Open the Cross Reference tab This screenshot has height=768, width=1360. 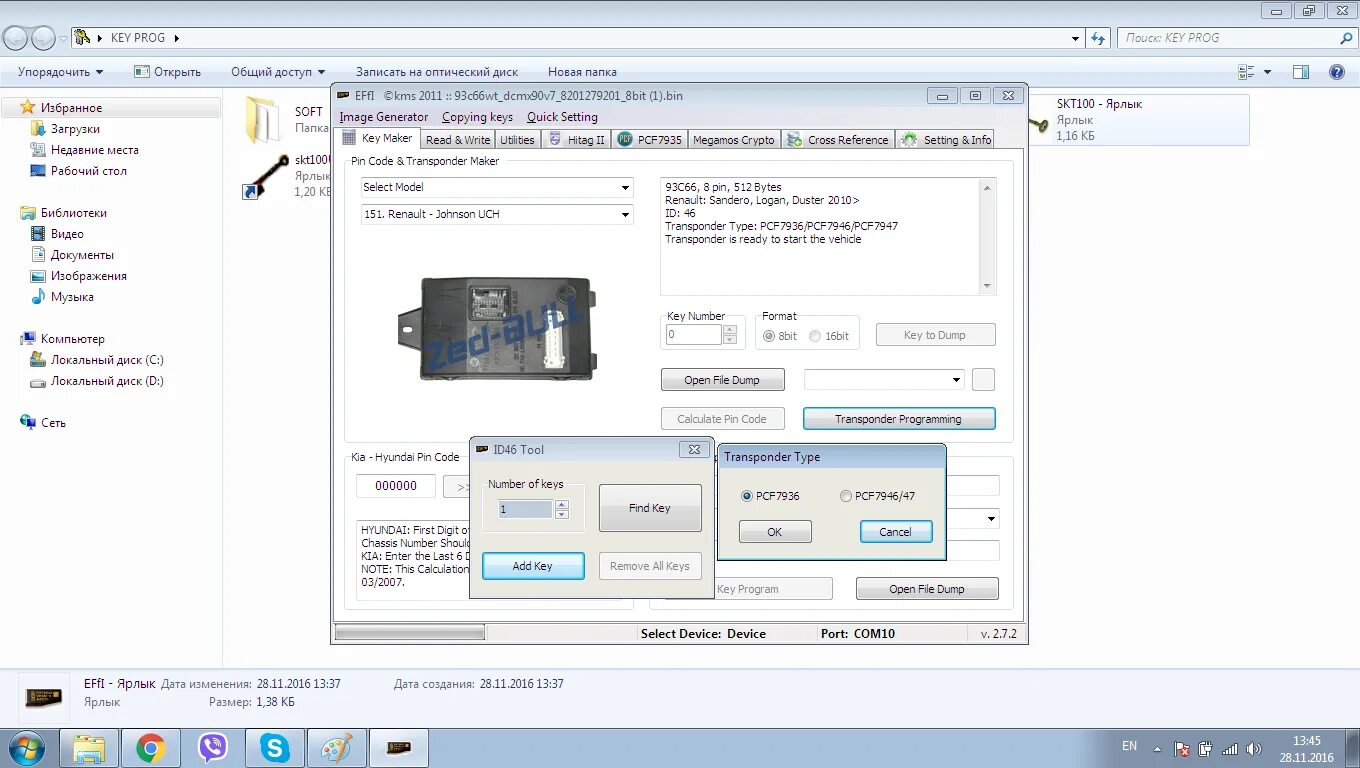pyautogui.click(x=837, y=140)
